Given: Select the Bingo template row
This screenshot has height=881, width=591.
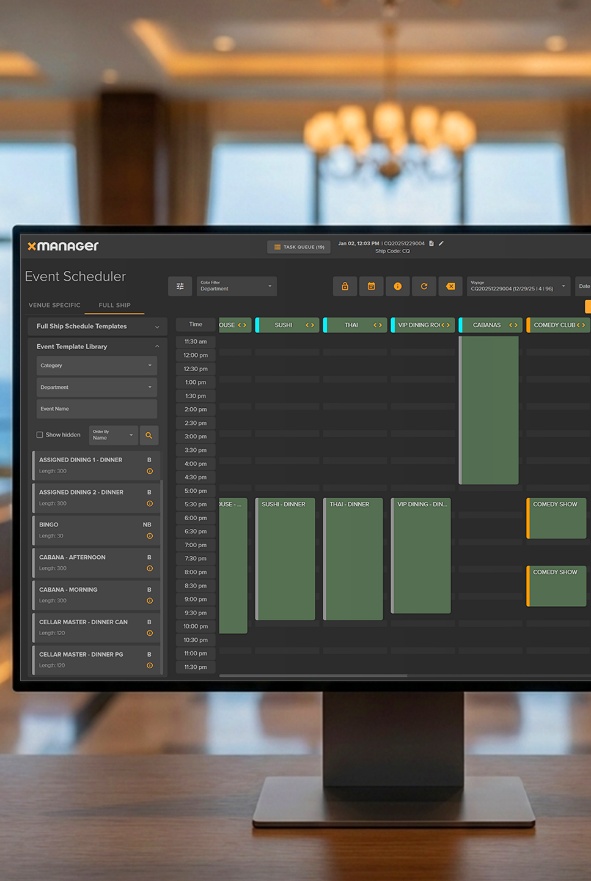Looking at the screenshot, I should coord(97,530).
